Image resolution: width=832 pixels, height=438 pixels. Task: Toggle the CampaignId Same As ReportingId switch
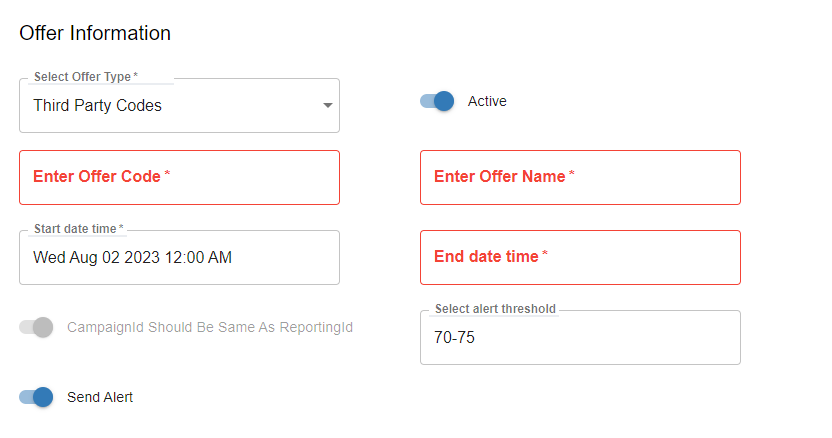pyautogui.click(x=36, y=327)
